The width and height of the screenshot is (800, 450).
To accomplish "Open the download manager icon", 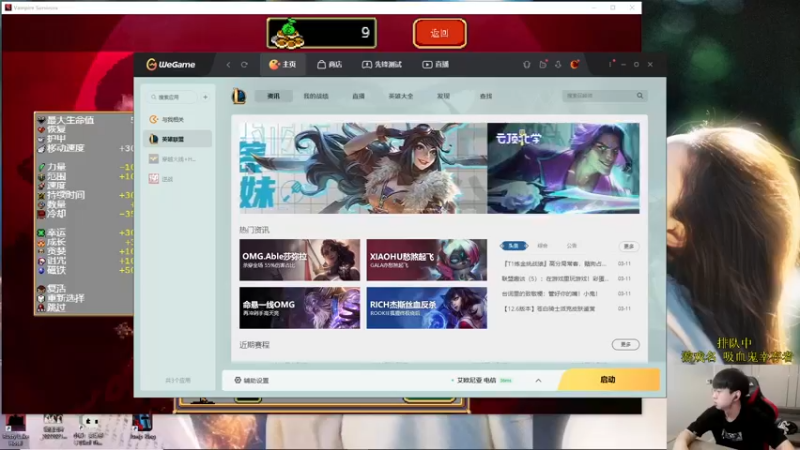I will point(558,64).
